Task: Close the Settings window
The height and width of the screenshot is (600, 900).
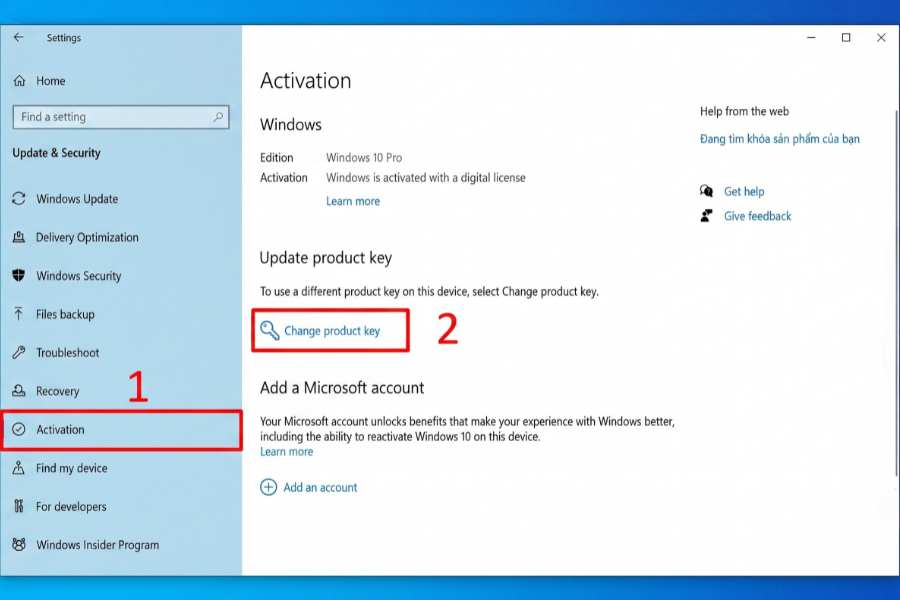Action: (x=881, y=37)
